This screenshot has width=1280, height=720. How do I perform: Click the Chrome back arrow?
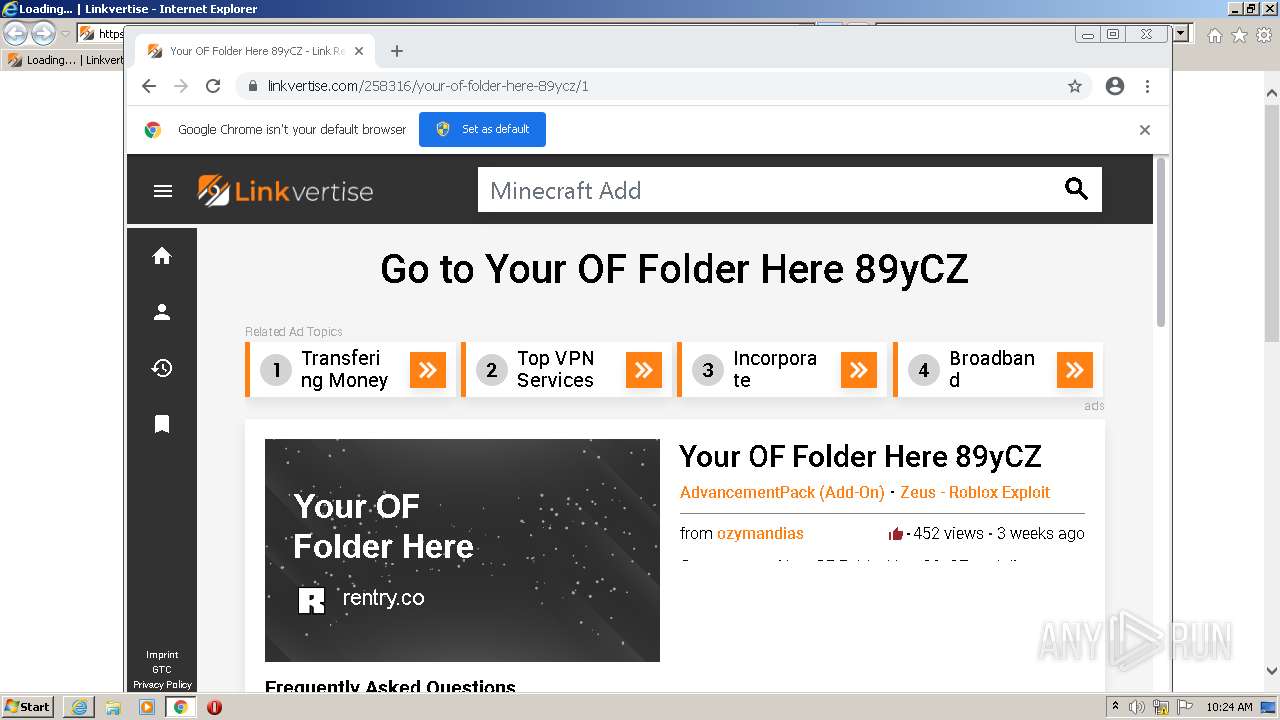click(149, 86)
